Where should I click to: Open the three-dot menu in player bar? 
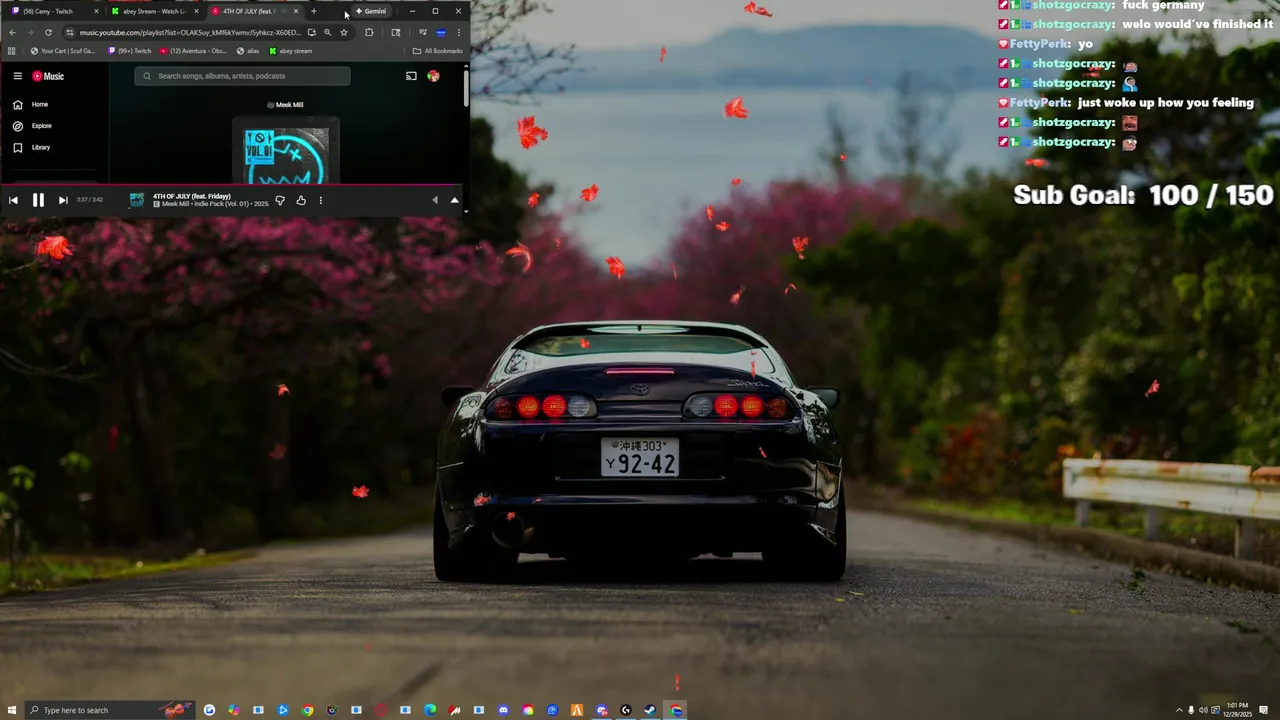point(321,200)
